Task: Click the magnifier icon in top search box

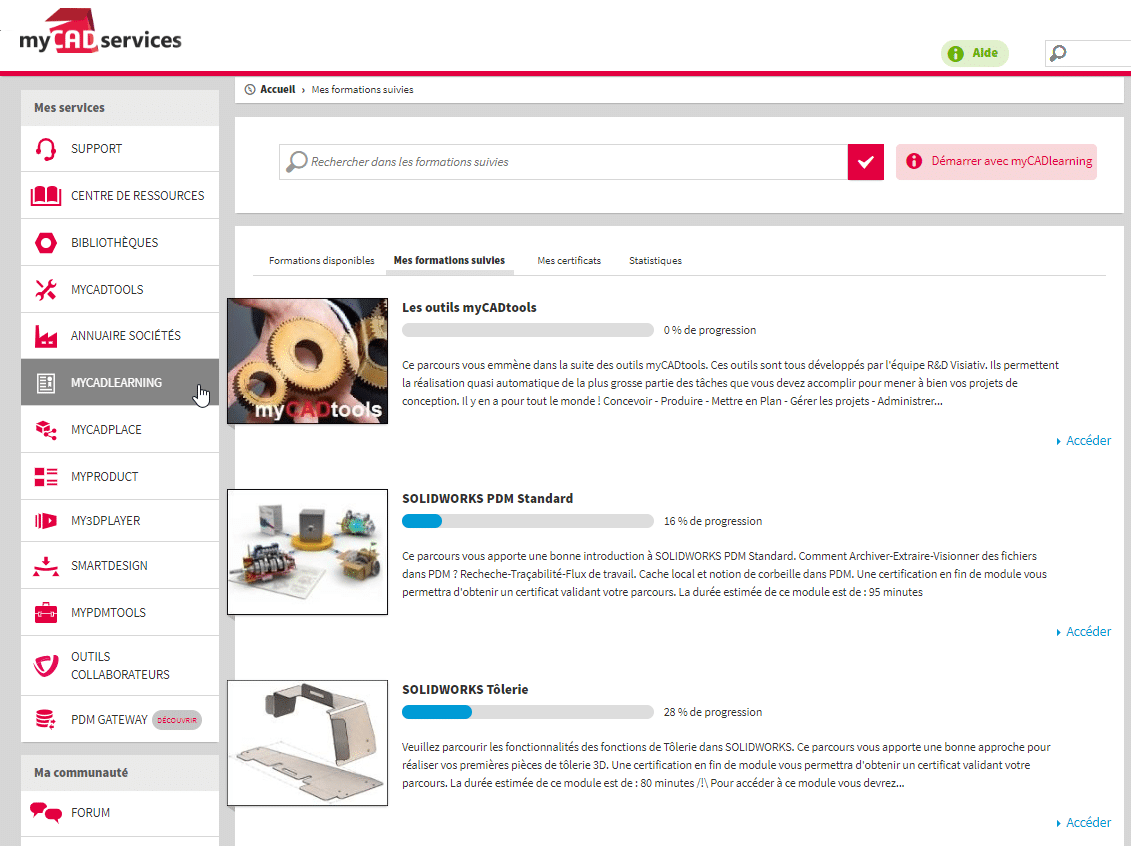Action: 1057,53
